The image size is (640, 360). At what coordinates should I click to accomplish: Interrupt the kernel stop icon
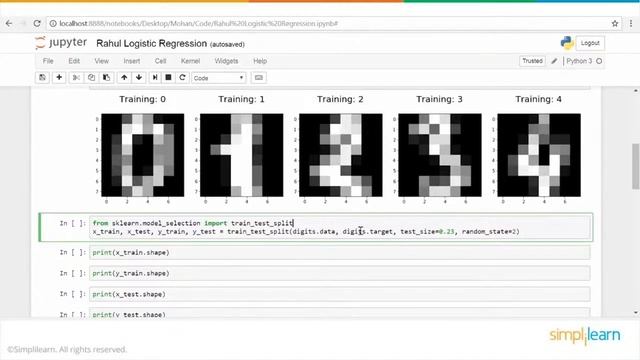(x=168, y=78)
